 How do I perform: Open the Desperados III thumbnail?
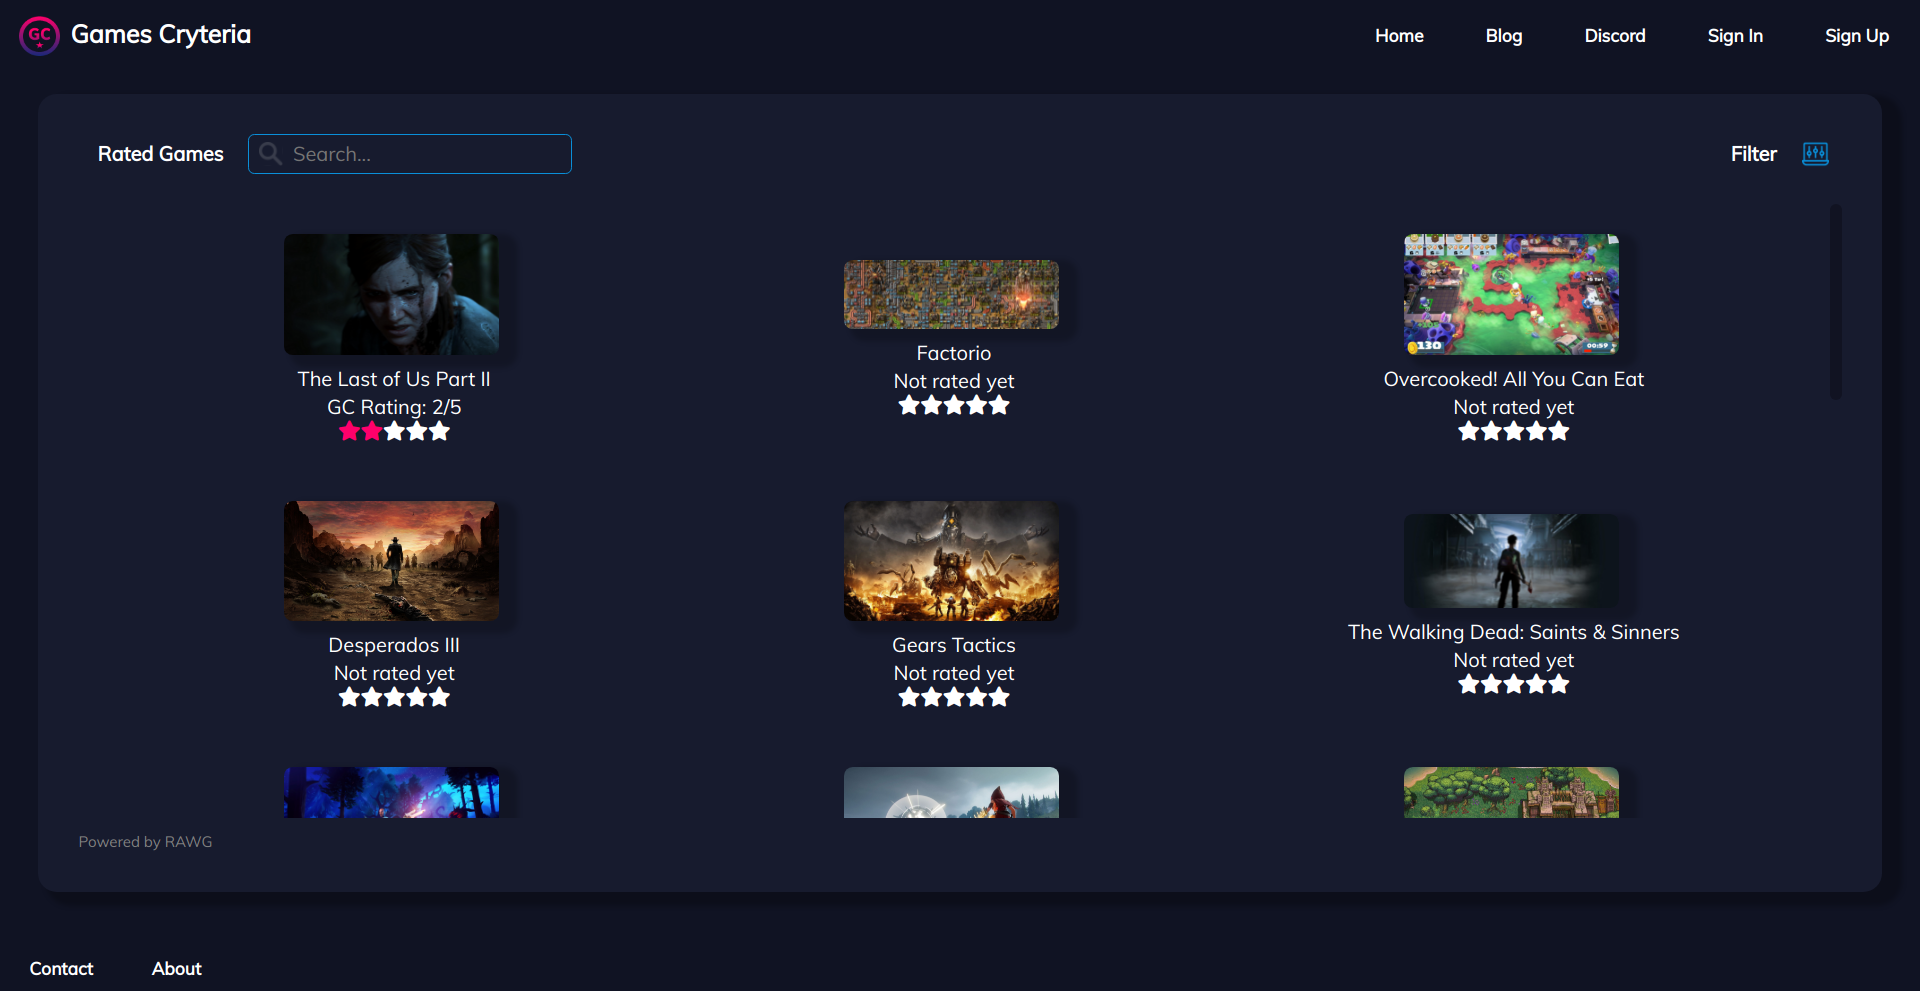[x=392, y=561]
